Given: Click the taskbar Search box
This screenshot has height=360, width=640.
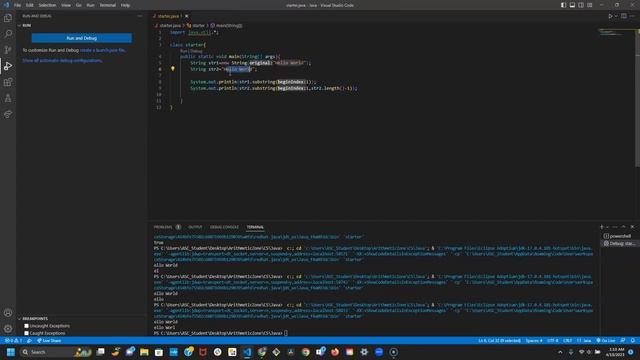Looking at the screenshot, I should coord(55,352).
